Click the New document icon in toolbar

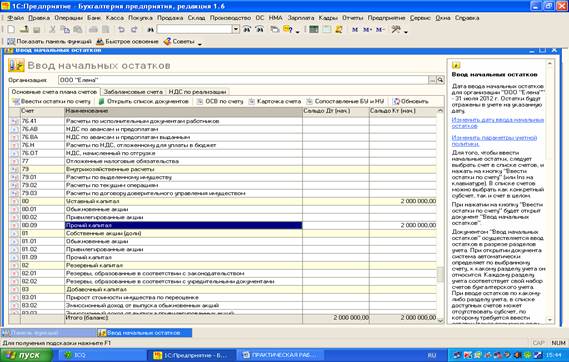click(x=11, y=30)
